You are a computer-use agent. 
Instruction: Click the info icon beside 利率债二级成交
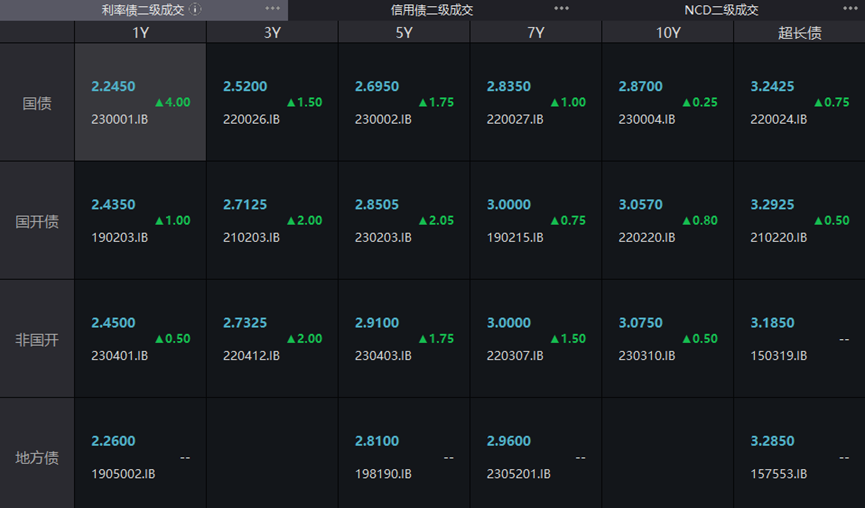pos(195,10)
